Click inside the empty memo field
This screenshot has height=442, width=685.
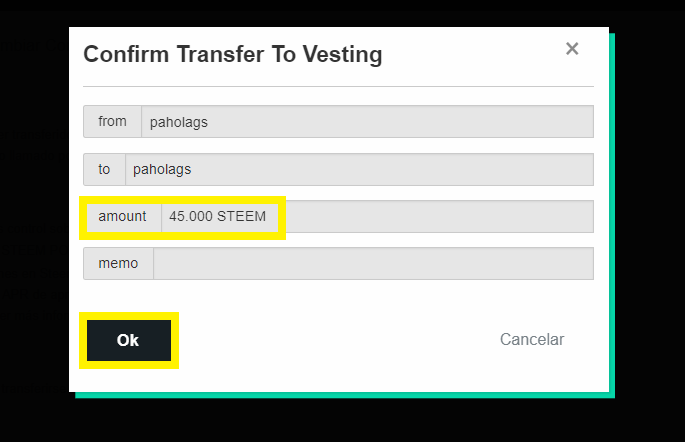point(372,264)
